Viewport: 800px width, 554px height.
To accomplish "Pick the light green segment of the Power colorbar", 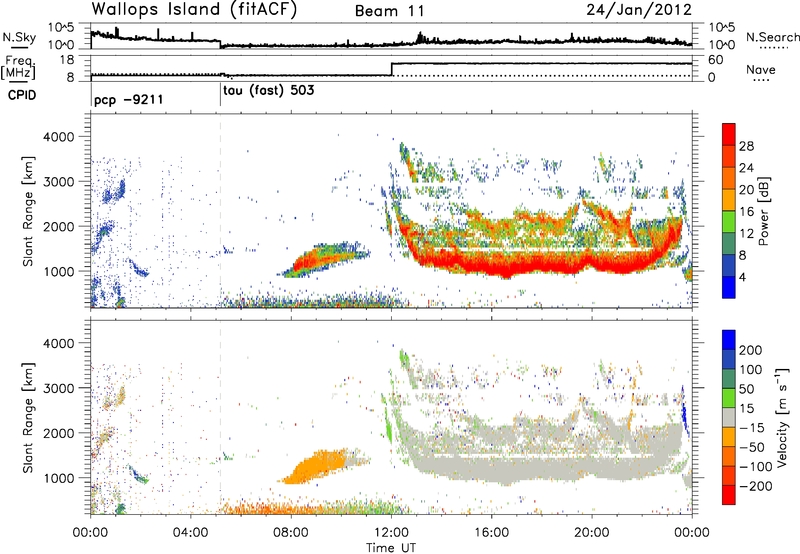I will tap(728, 222).
